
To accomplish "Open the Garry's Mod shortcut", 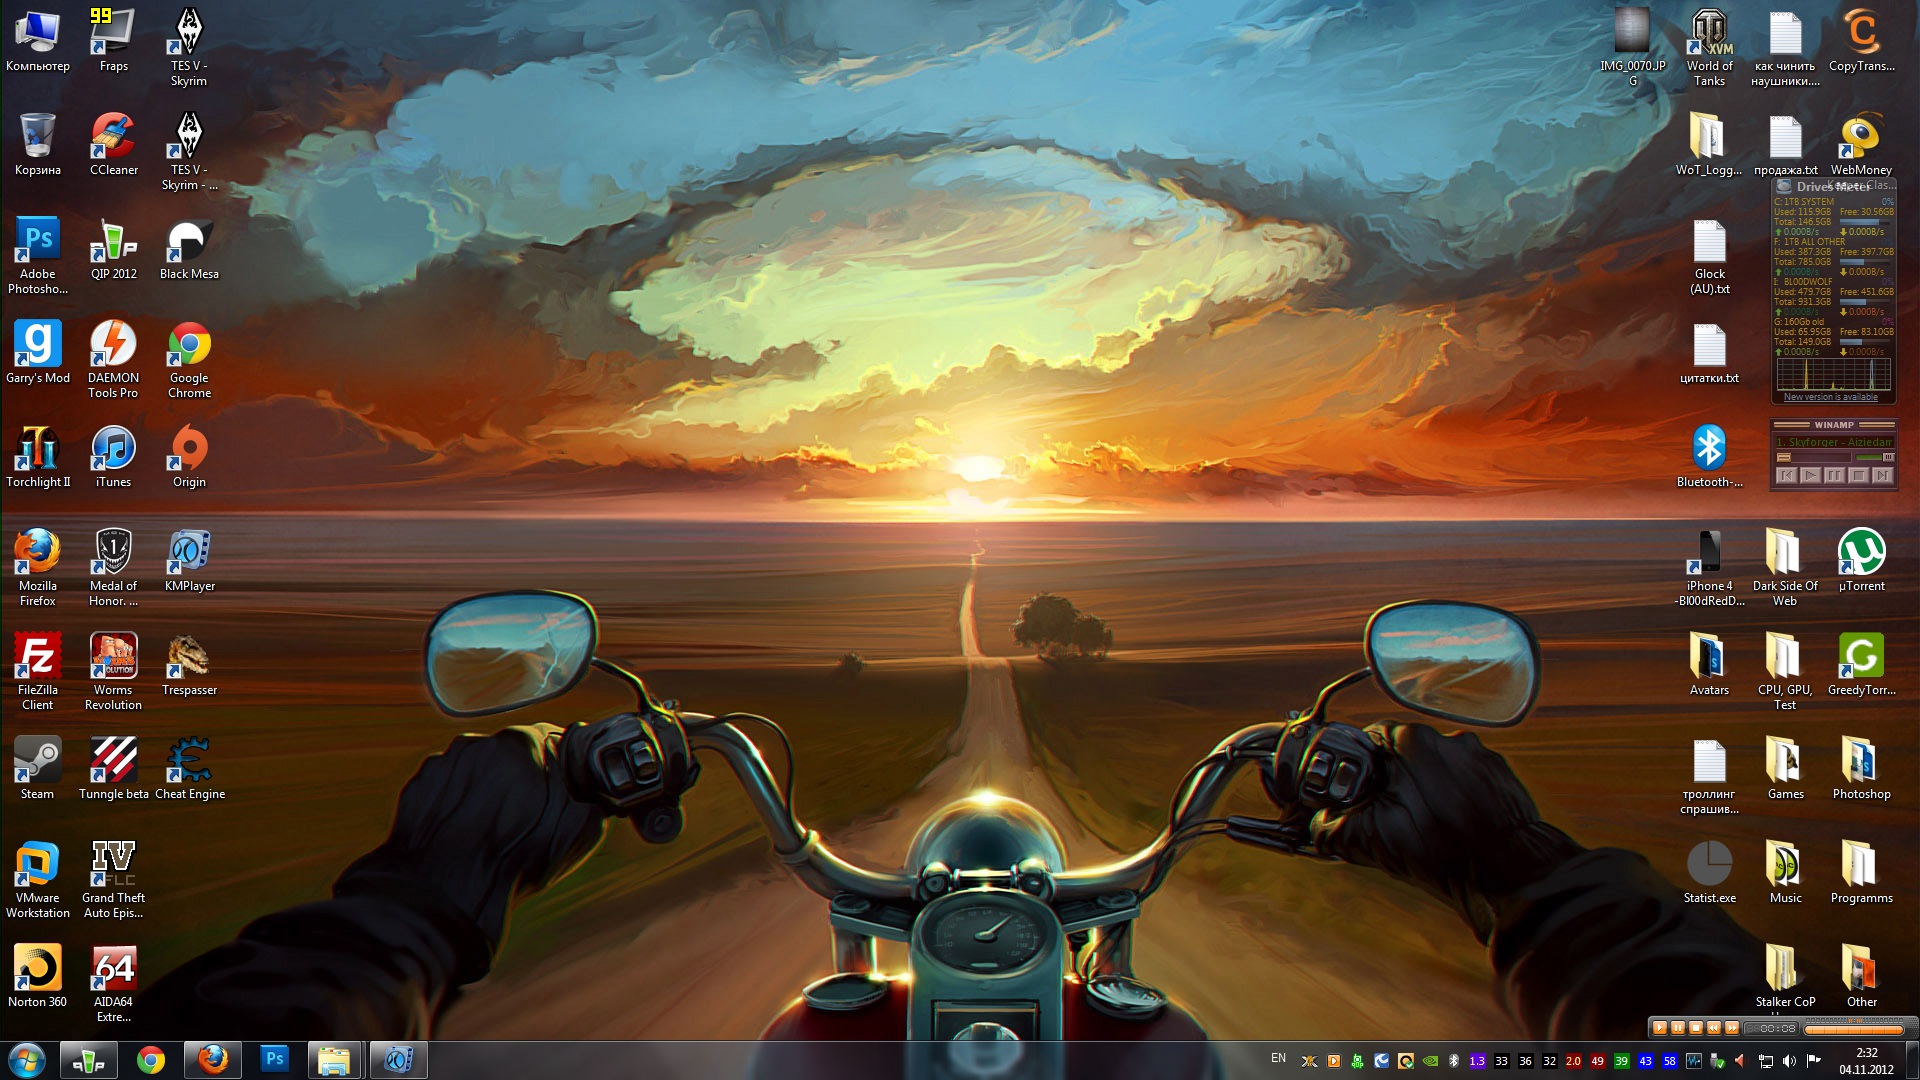I will [38, 352].
